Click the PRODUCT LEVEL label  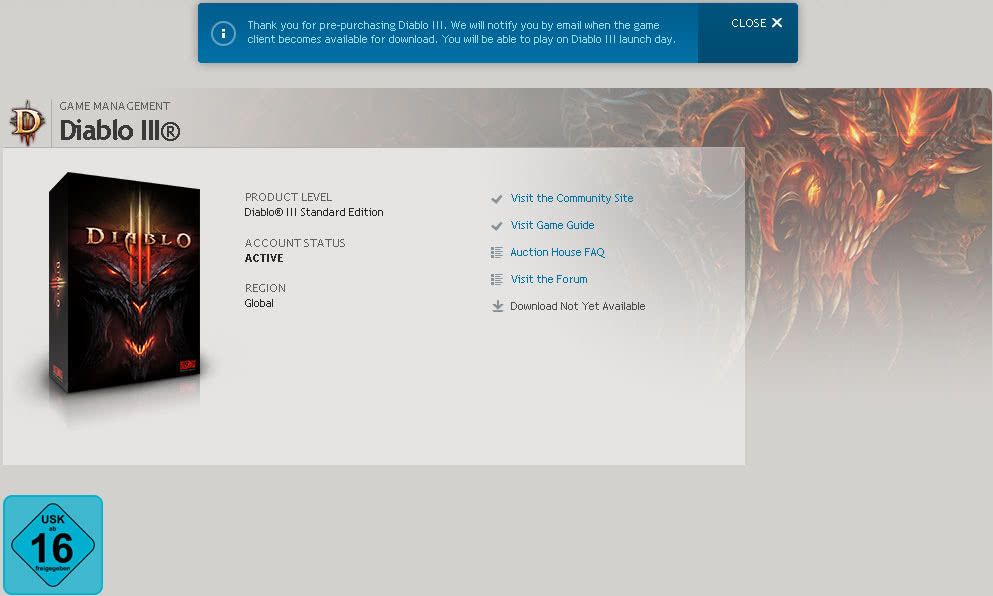click(x=288, y=197)
